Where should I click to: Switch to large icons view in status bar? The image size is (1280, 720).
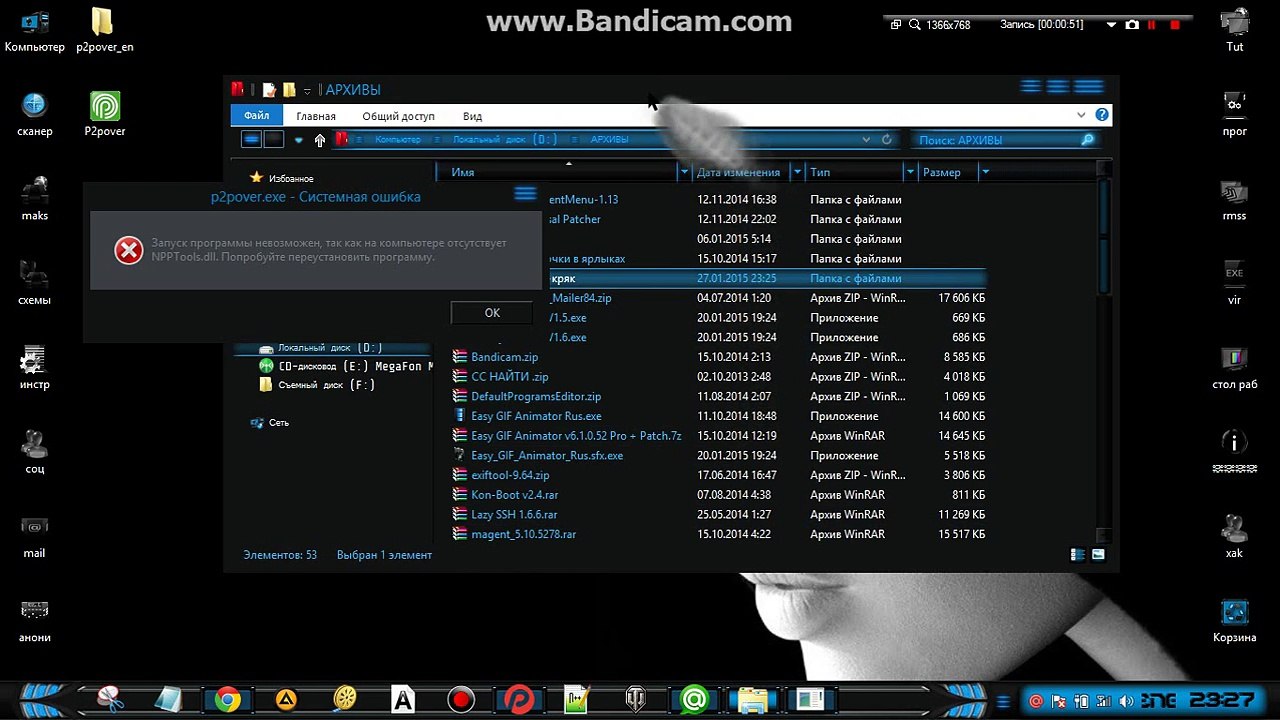1098,554
